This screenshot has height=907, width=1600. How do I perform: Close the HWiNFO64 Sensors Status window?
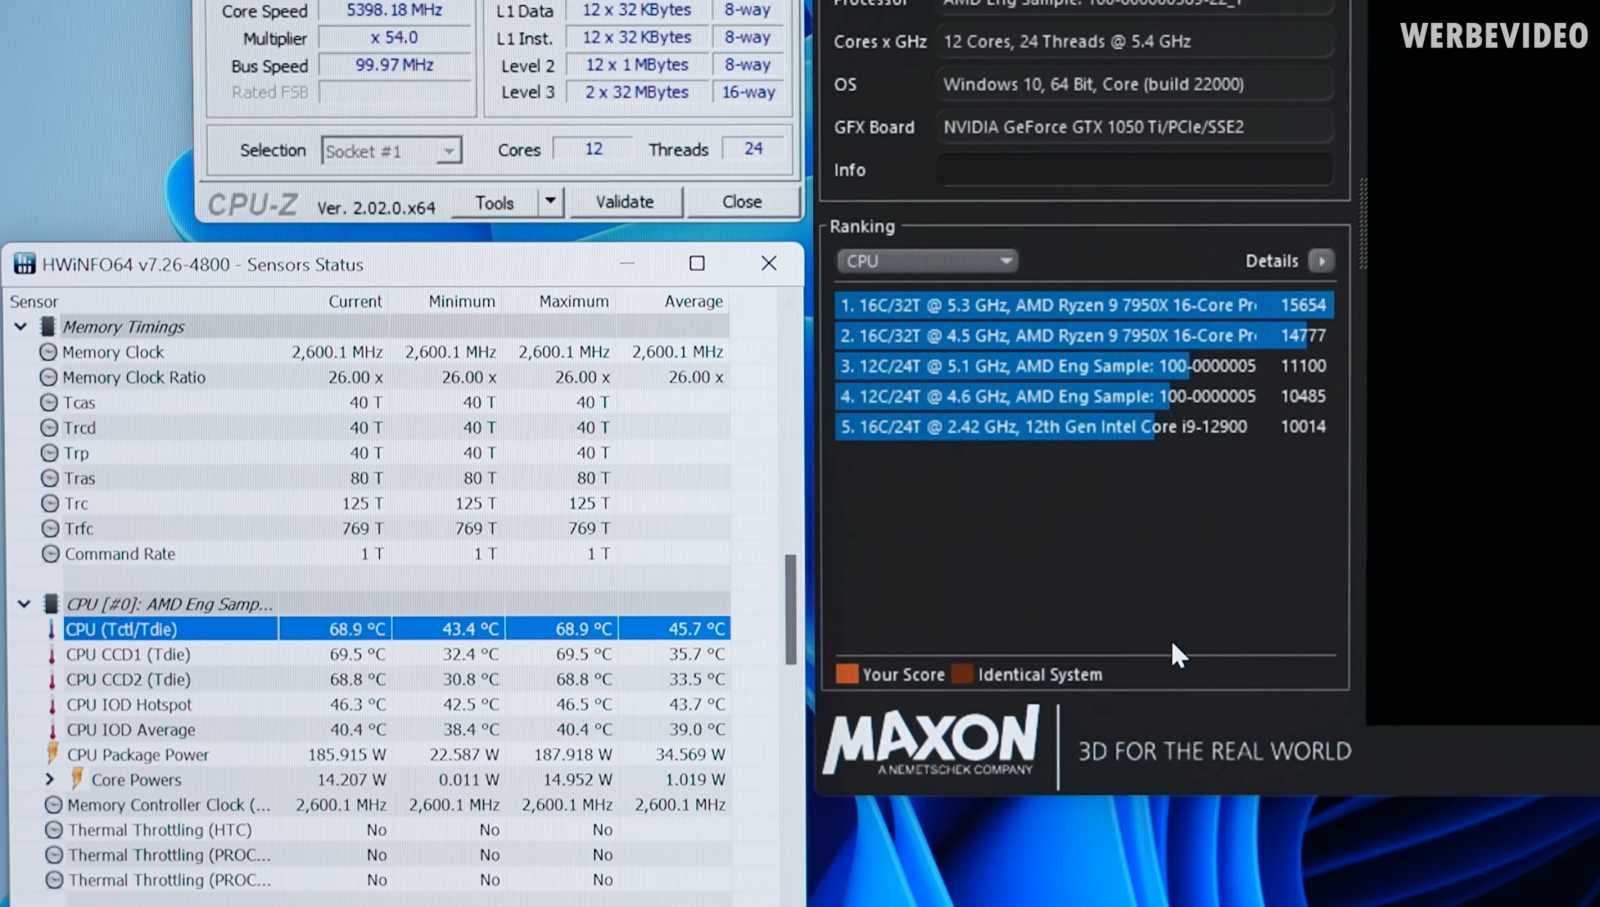point(768,263)
